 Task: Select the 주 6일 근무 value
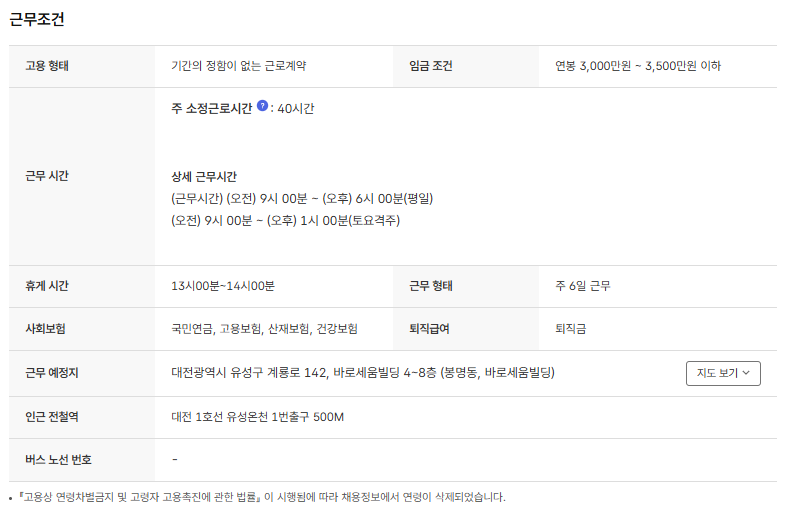pos(582,286)
